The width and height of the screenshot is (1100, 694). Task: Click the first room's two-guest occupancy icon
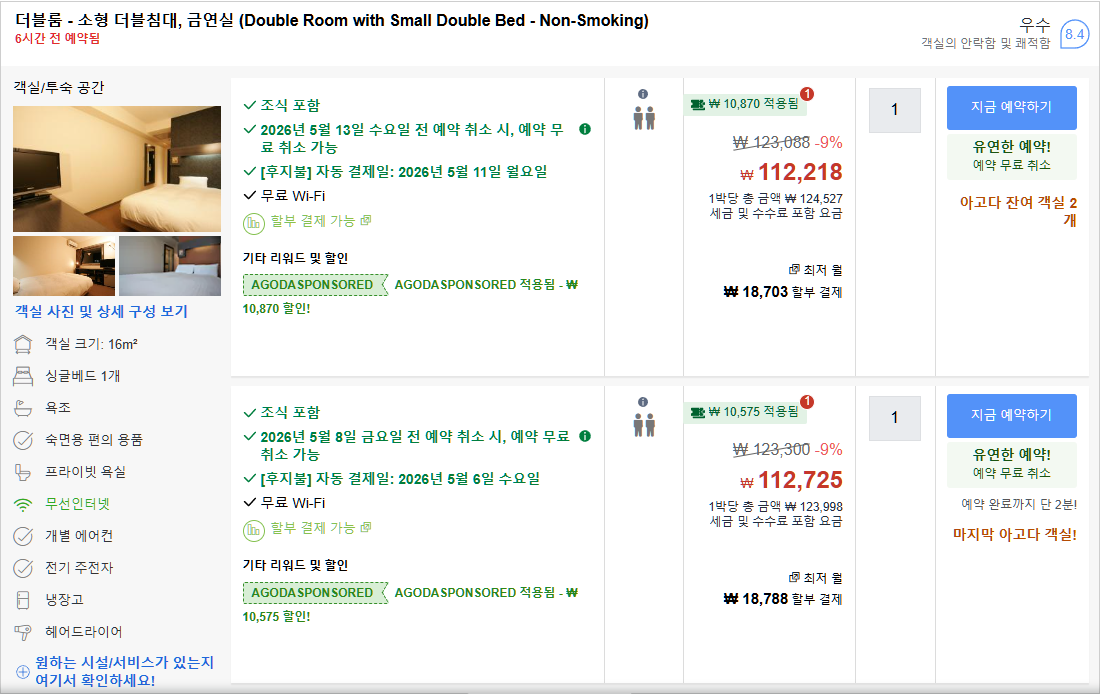(643, 118)
